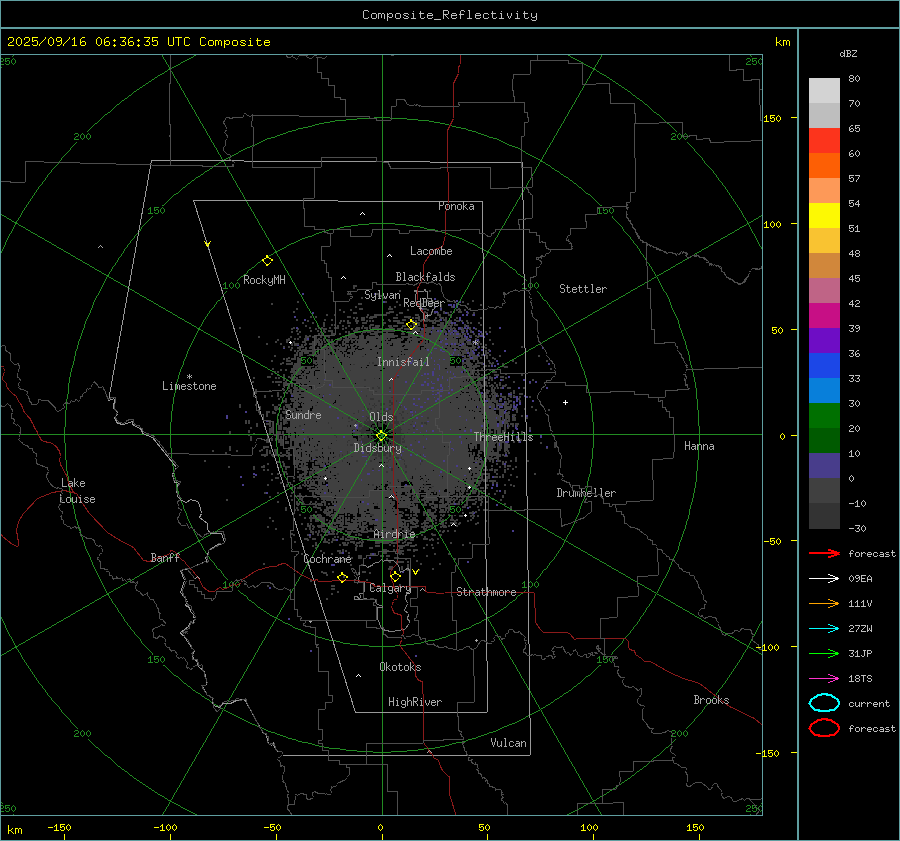The height and width of the screenshot is (841, 900).
Task: Click the yellow diamond marker above RockyMH
Action: 267,261
